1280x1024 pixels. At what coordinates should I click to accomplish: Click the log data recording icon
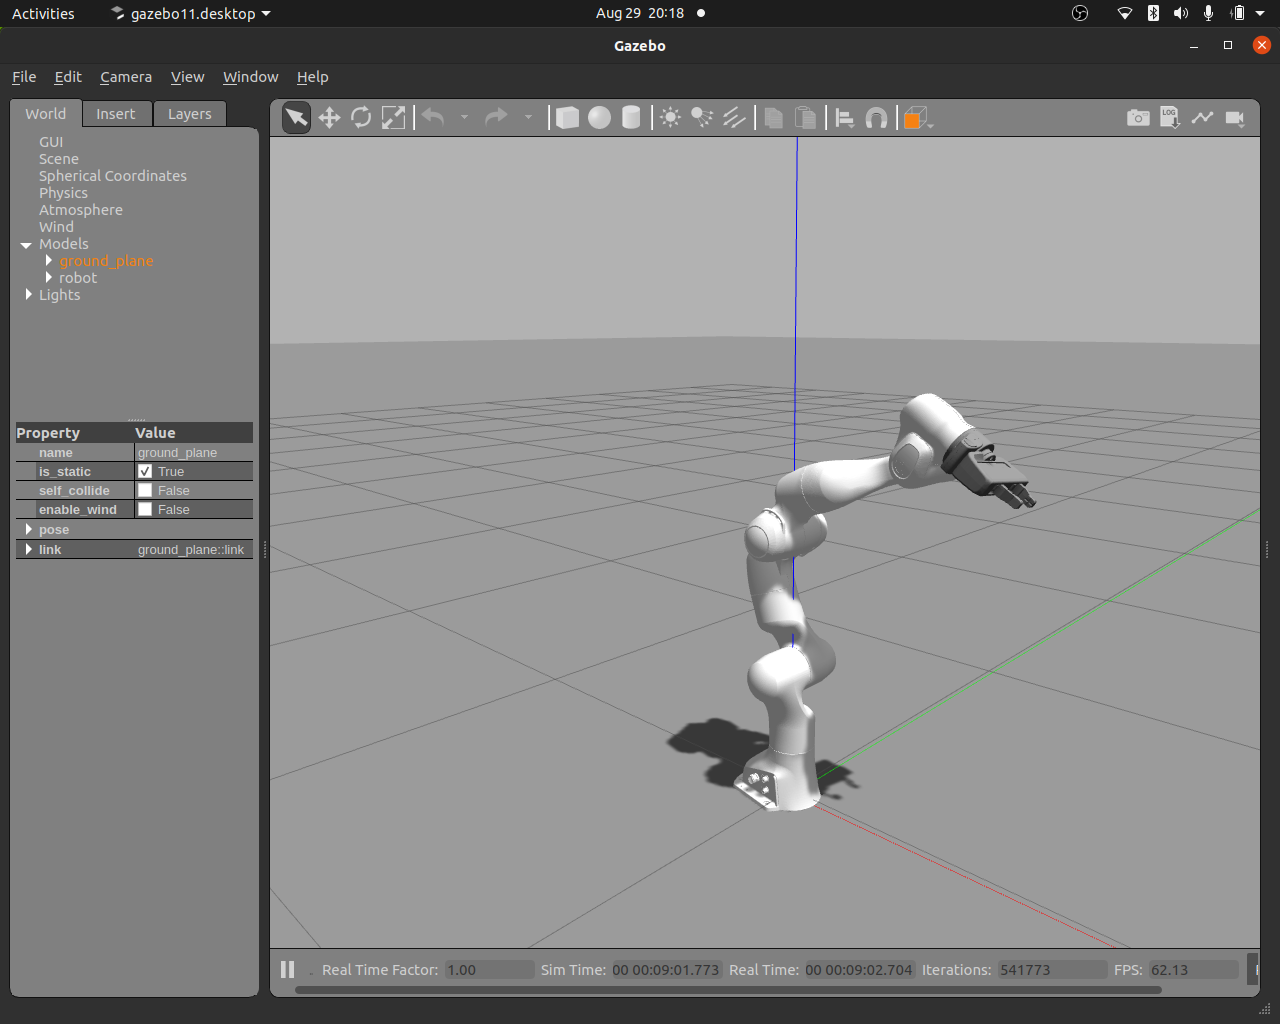click(1170, 118)
